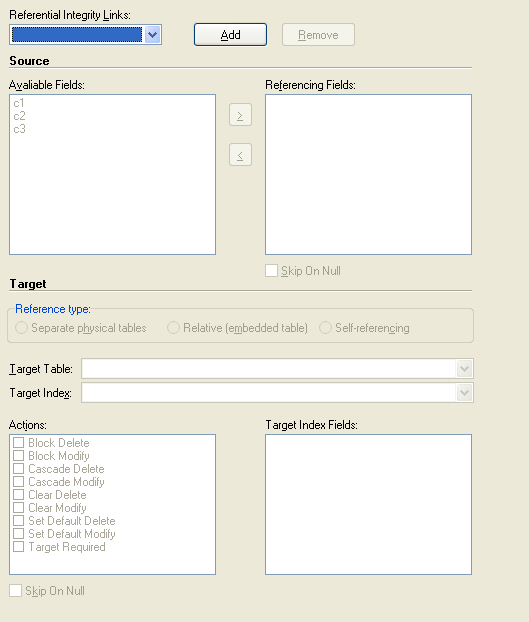Image resolution: width=529 pixels, height=622 pixels.
Task: Check the Block Delete action
Action: 19,442
